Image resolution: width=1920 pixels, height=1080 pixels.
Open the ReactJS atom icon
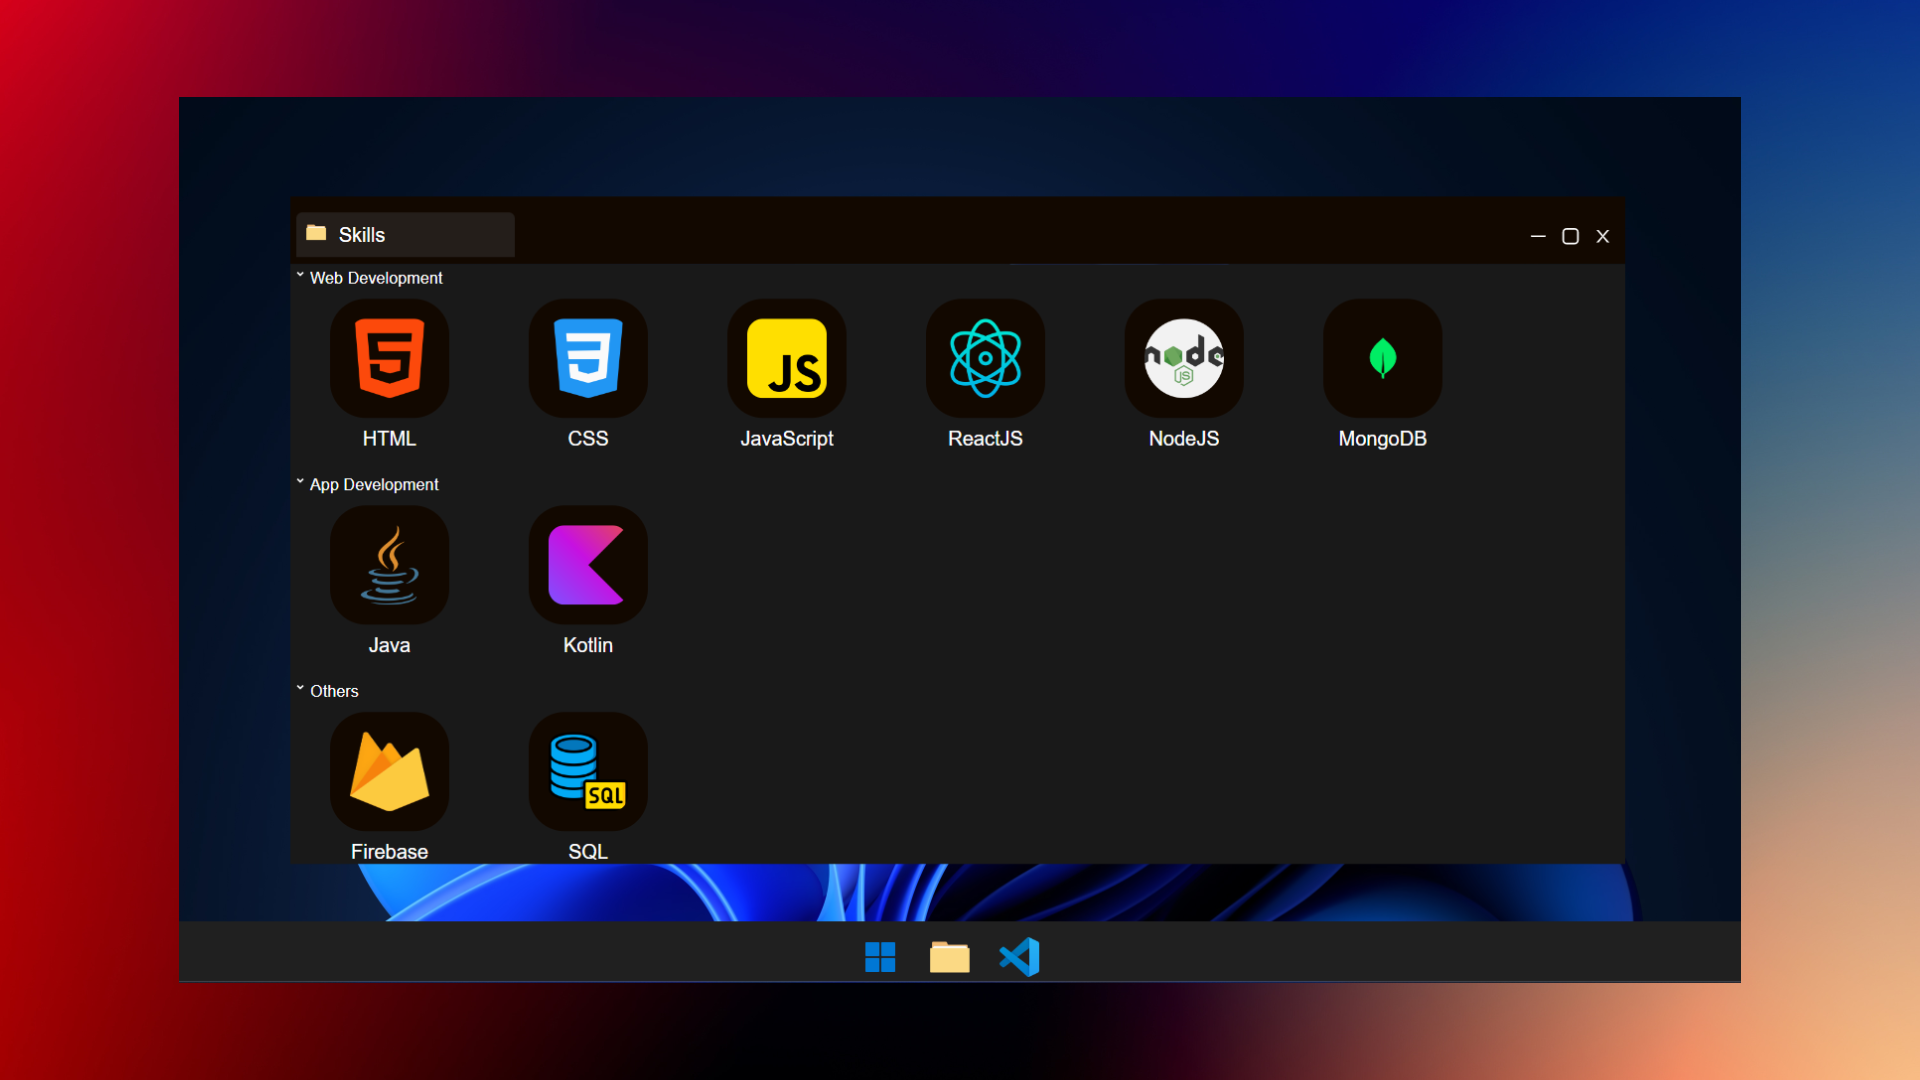[x=985, y=358]
